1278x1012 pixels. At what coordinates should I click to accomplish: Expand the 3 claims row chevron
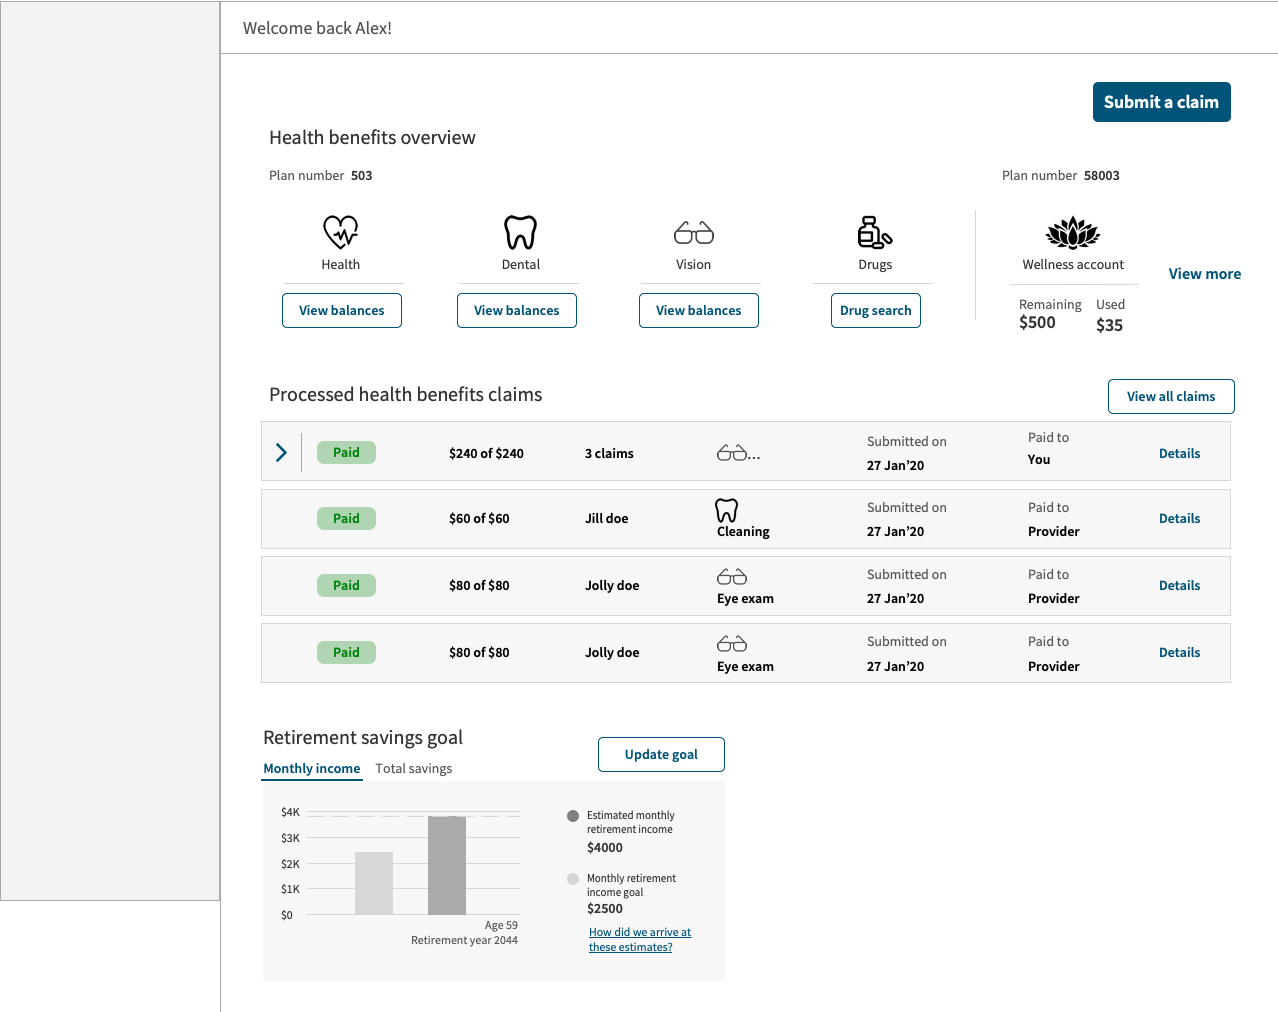[x=281, y=453]
